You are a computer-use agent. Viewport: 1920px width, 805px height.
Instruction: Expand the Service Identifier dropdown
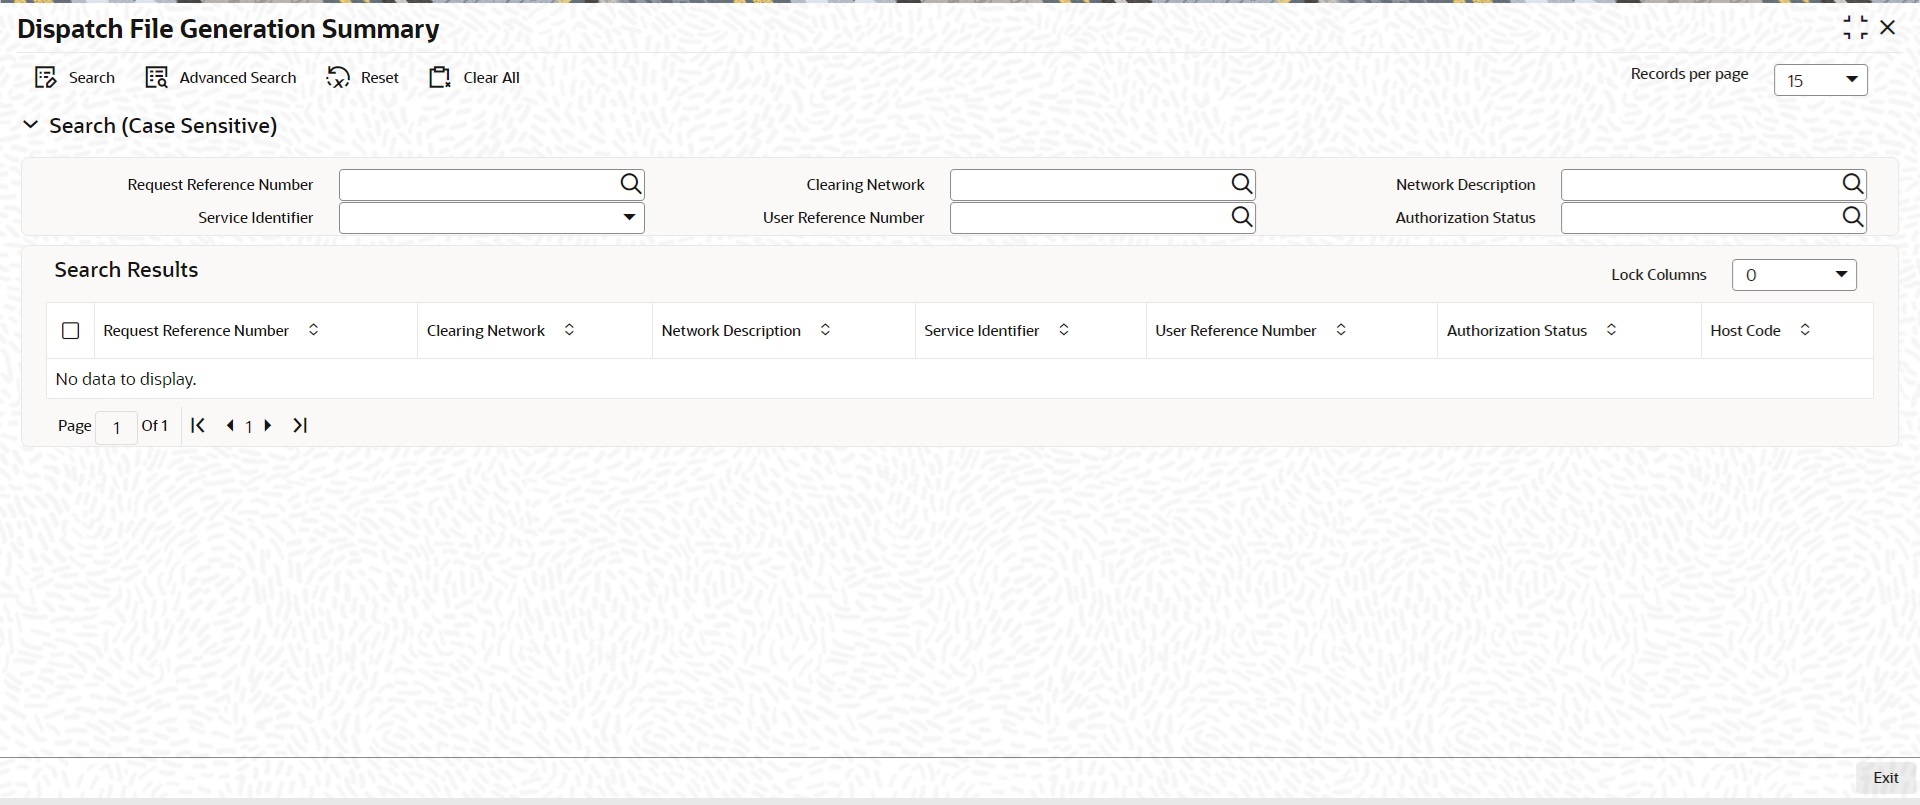click(492, 218)
